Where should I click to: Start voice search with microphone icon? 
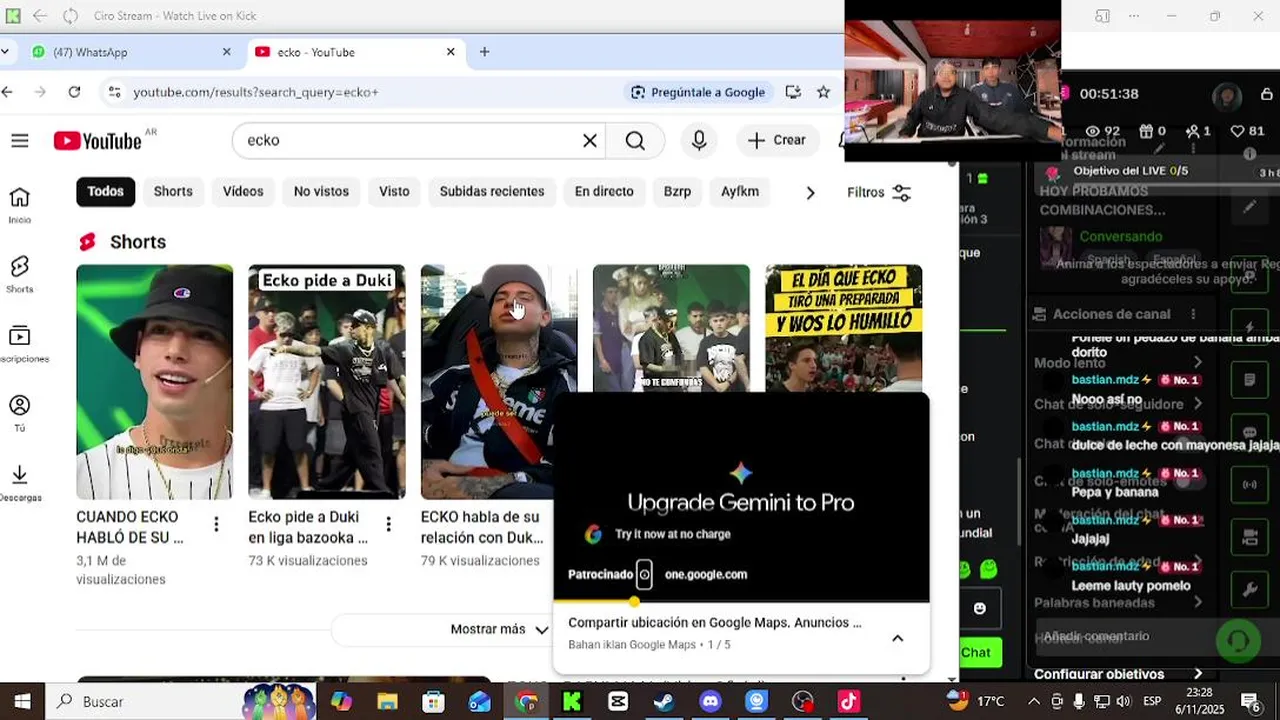click(699, 141)
